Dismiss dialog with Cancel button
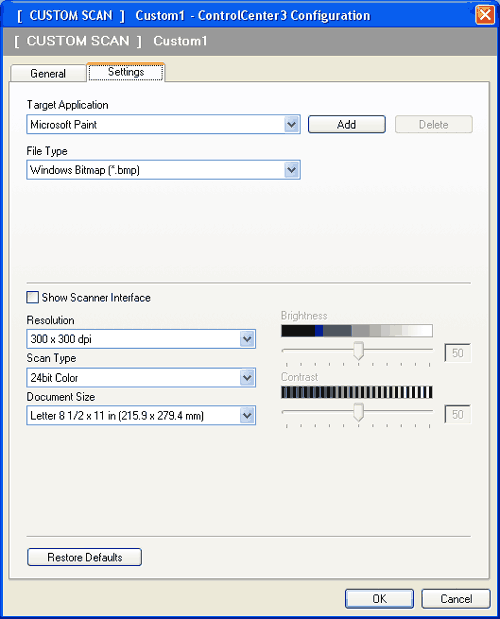Screen dimensions: 500x619 click(x=456, y=599)
